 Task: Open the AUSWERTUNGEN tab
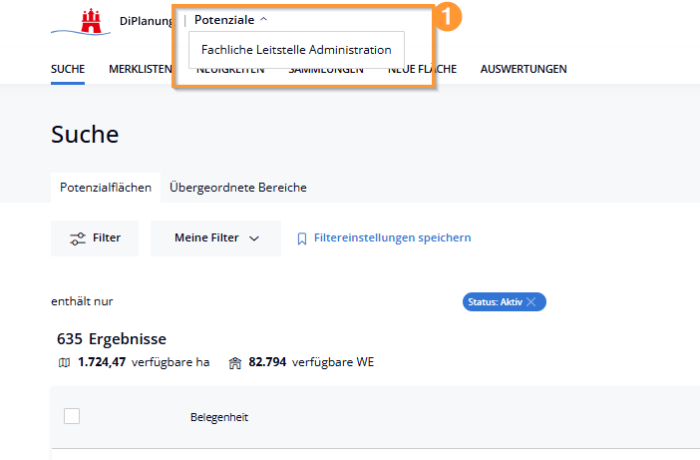point(523,69)
